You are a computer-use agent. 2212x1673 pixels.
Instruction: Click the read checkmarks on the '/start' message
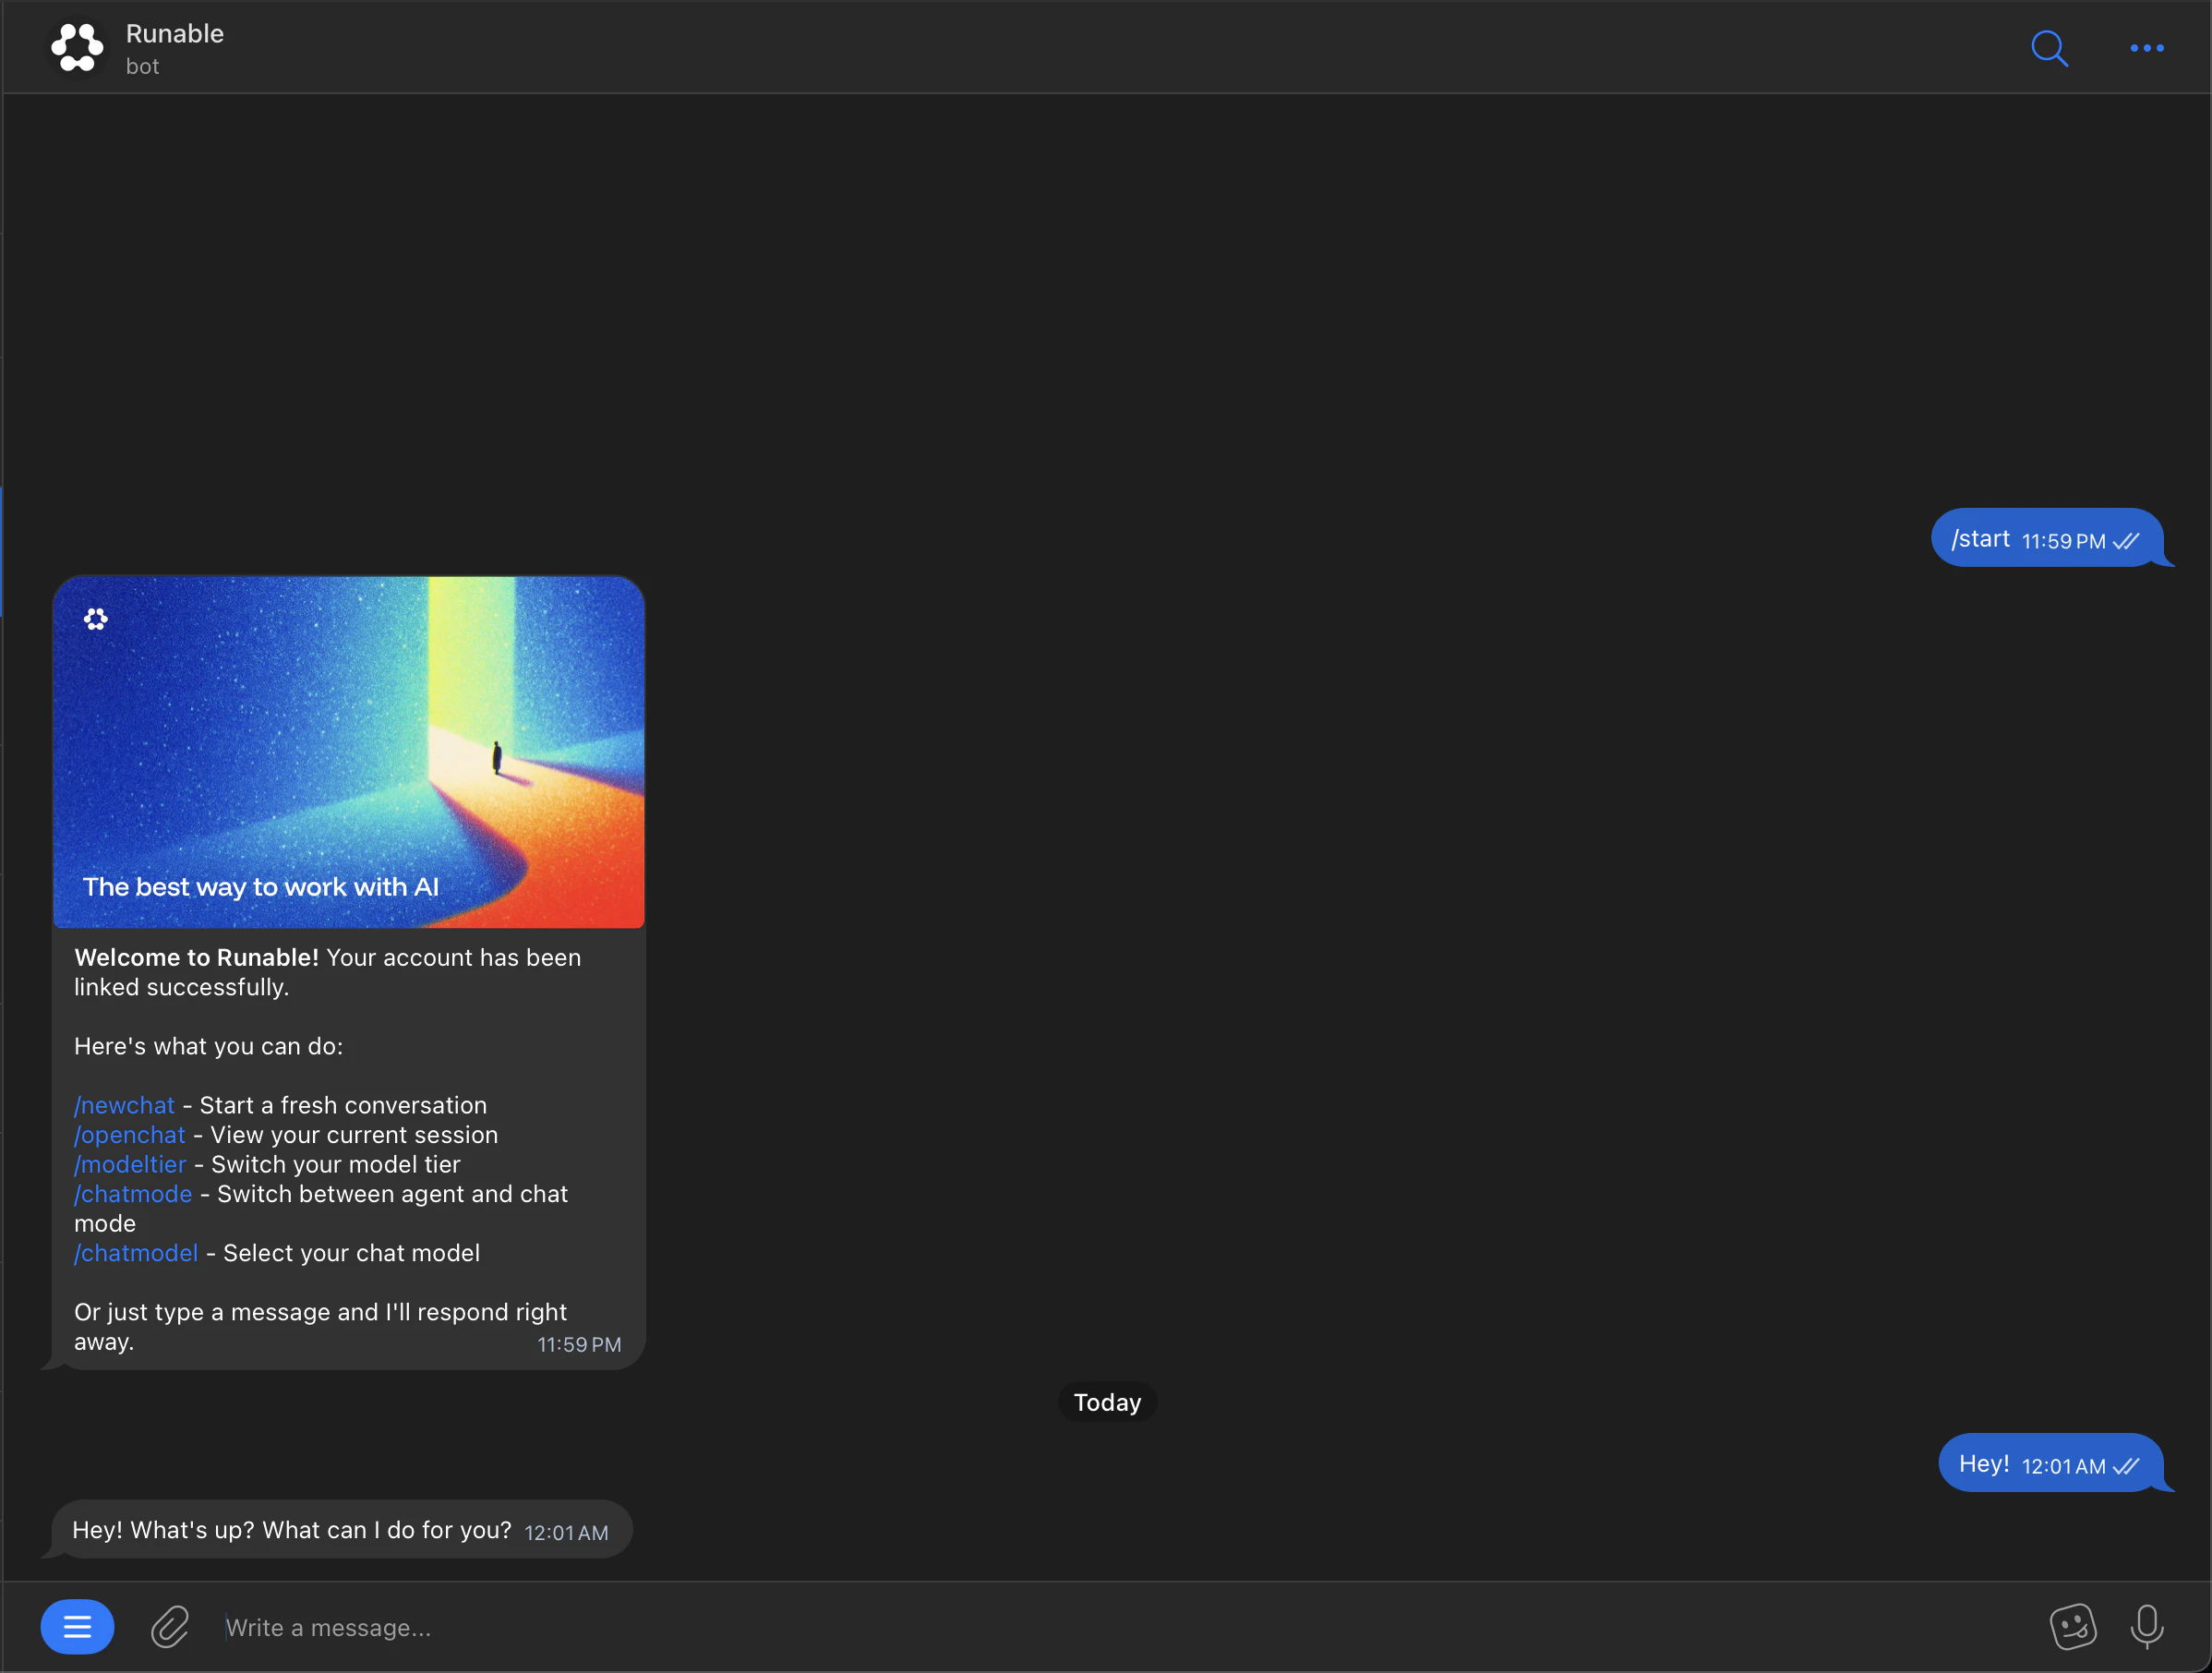pos(2126,541)
